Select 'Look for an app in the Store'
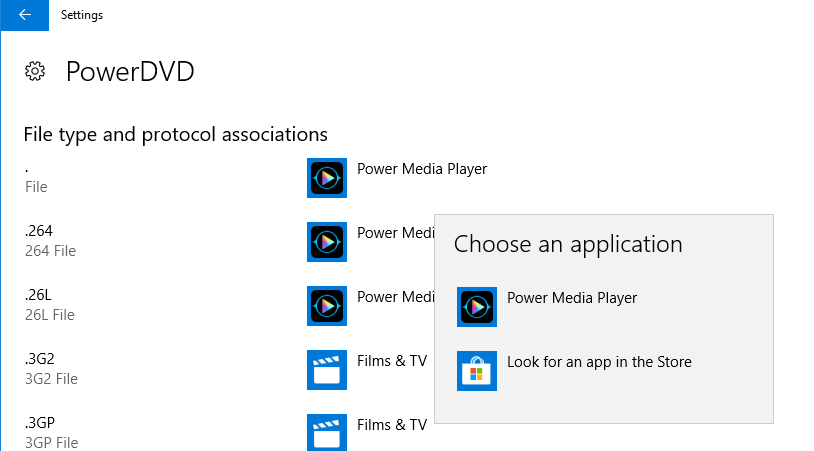The width and height of the screenshot is (814, 451). 599,362
